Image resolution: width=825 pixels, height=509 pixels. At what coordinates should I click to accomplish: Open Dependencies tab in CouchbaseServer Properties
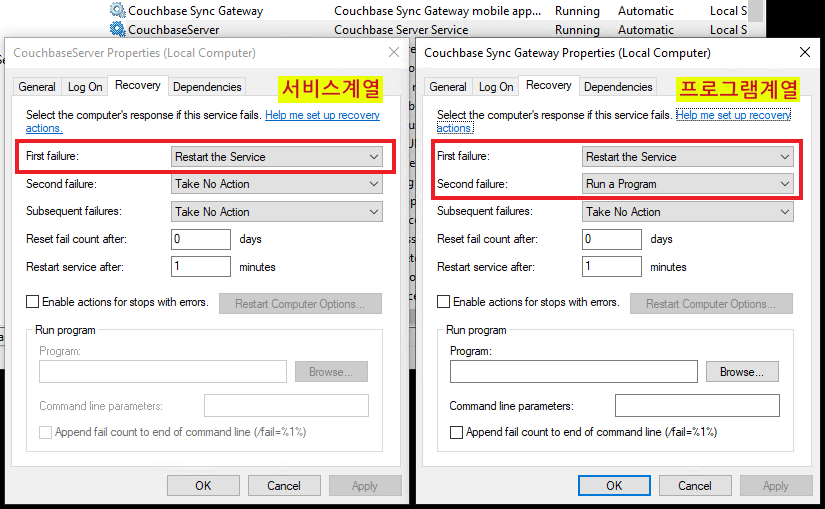(x=207, y=87)
